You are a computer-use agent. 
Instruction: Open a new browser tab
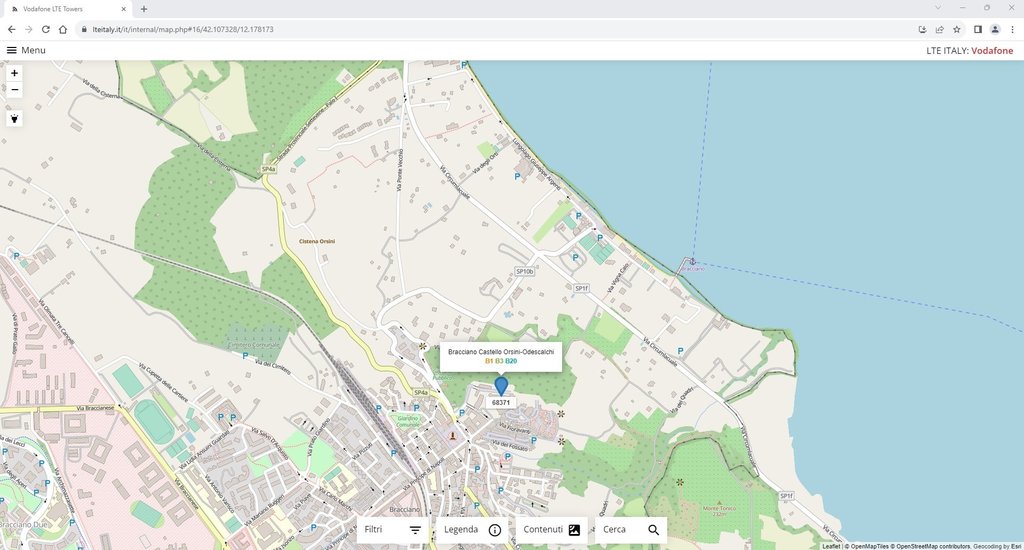144,9
